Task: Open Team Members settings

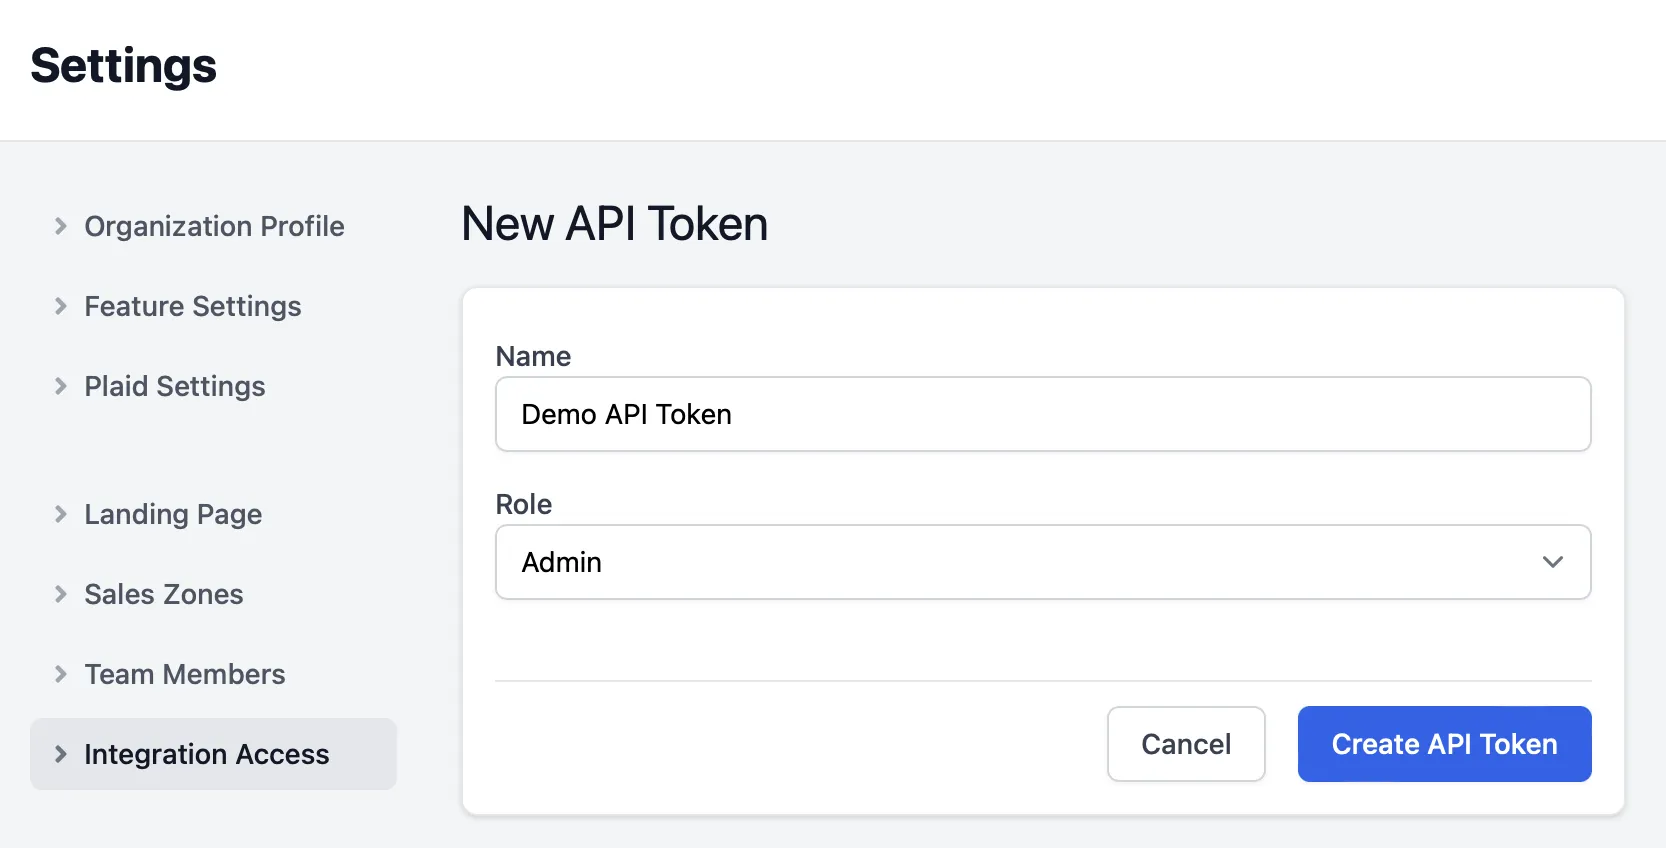Action: [x=184, y=674]
